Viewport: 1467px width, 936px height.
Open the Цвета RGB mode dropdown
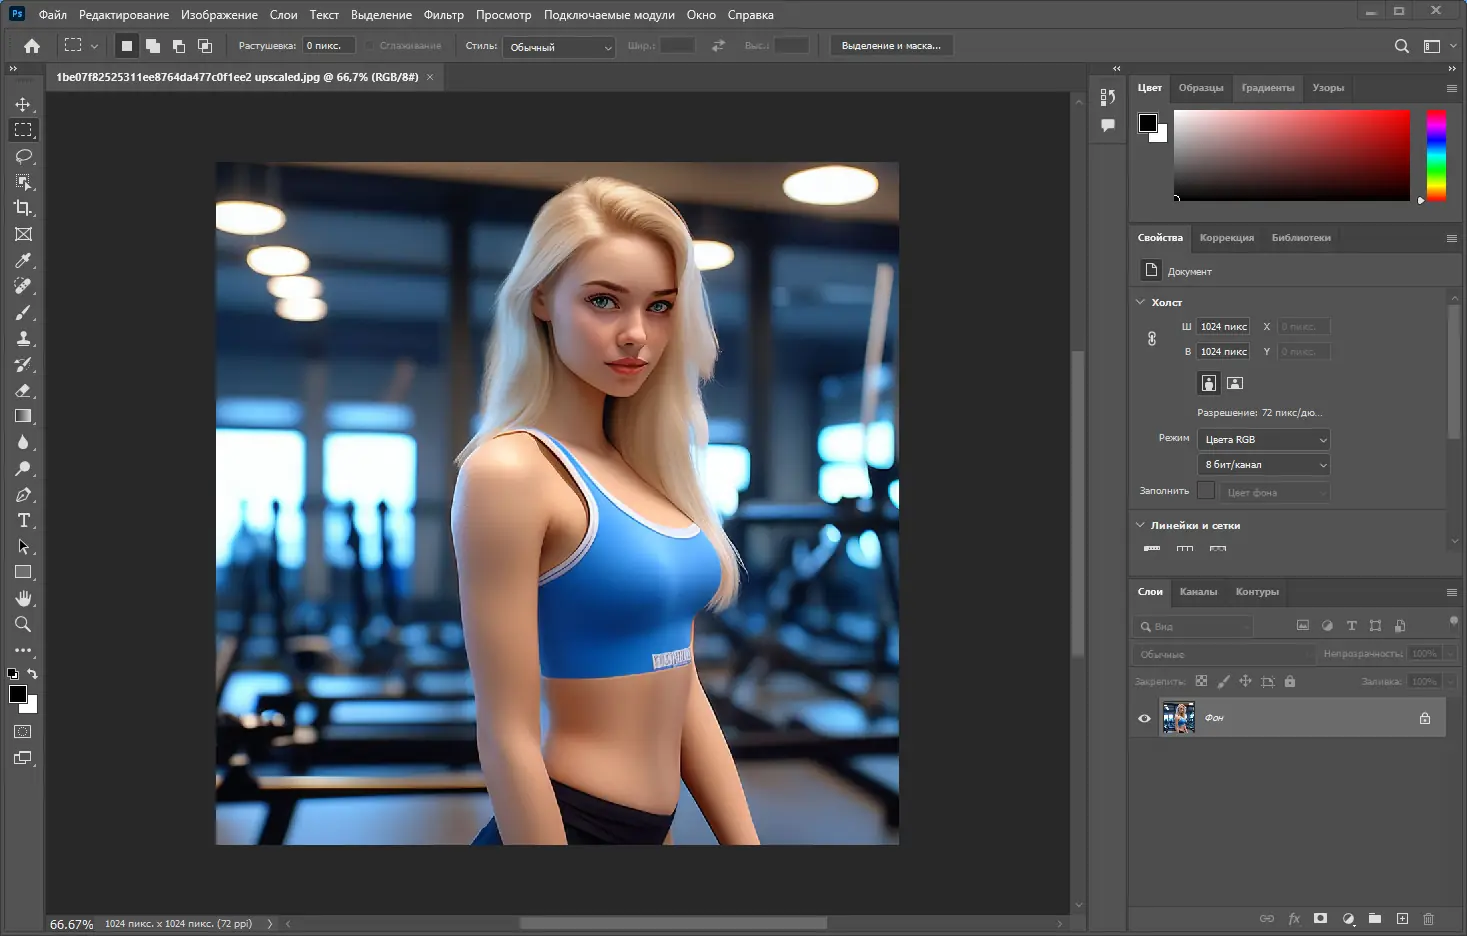[x=1264, y=440]
